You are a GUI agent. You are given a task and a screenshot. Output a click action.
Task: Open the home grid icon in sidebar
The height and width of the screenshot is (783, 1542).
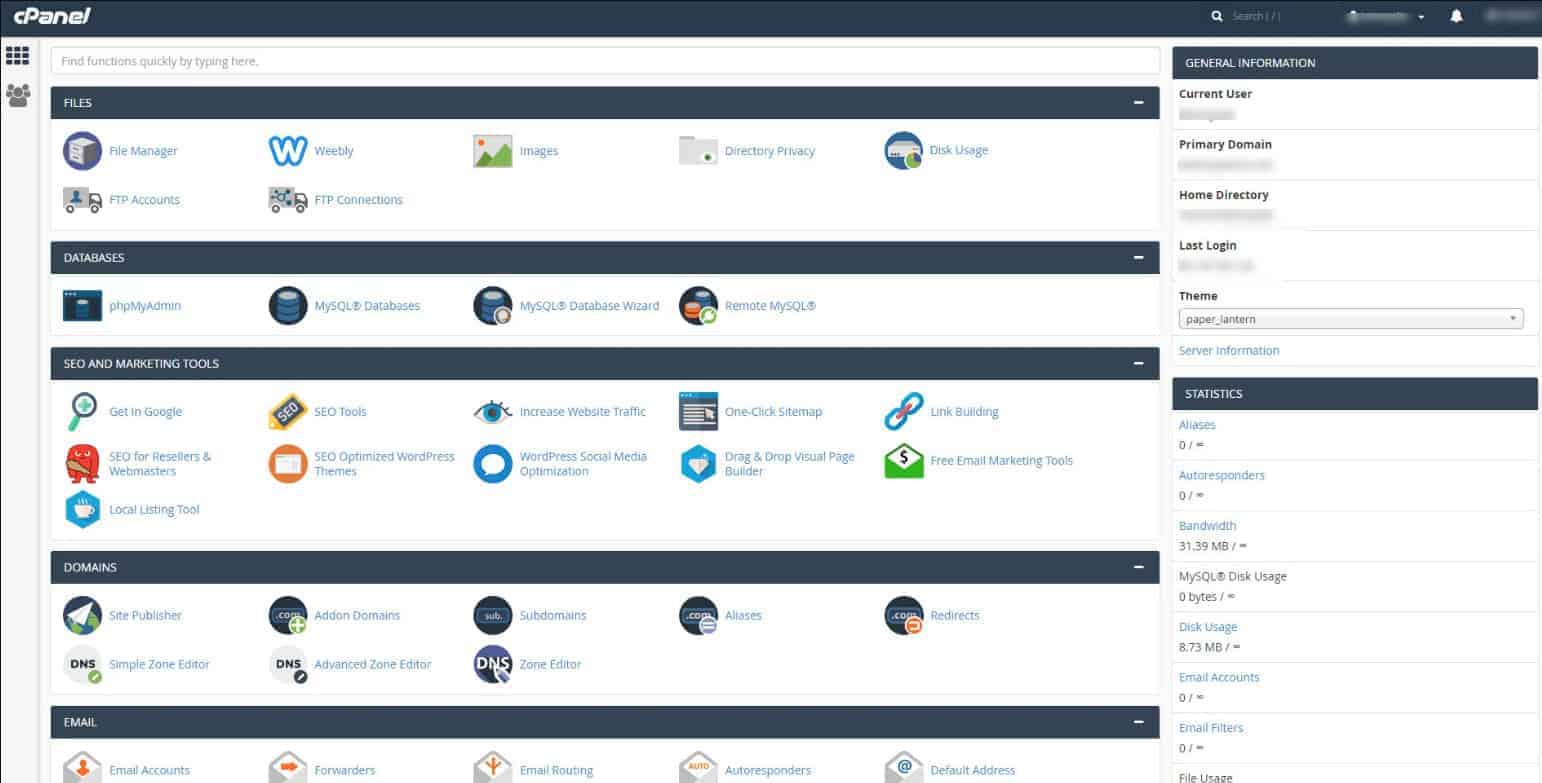pyautogui.click(x=17, y=56)
